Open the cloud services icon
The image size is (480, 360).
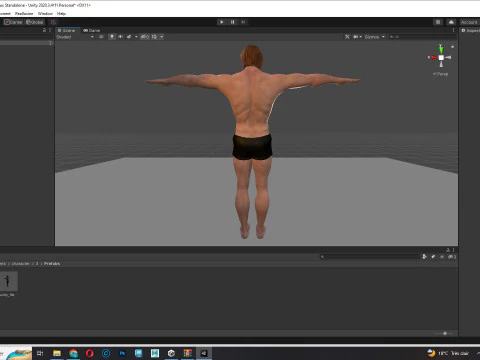(451, 22)
